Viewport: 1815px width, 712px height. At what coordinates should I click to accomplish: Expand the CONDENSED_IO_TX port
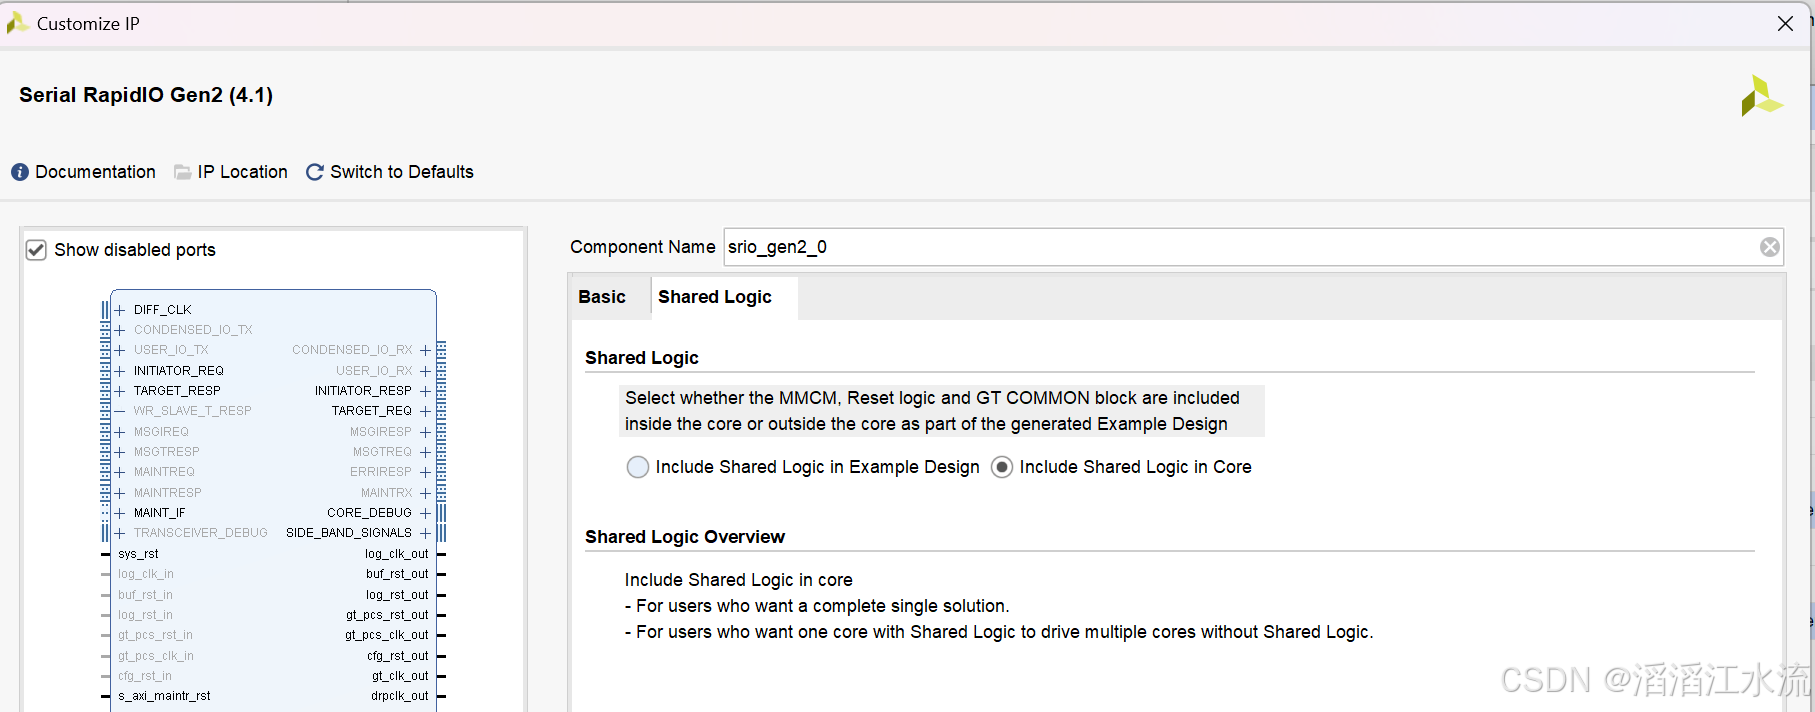click(120, 330)
